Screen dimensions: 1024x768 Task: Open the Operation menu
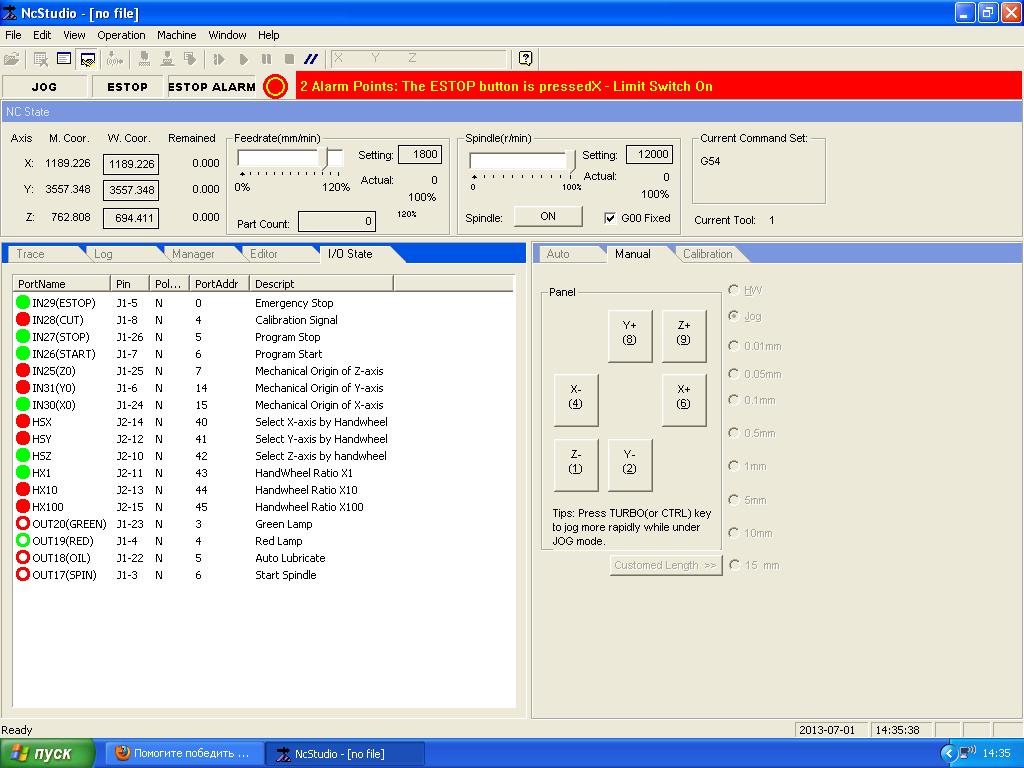[x=121, y=35]
